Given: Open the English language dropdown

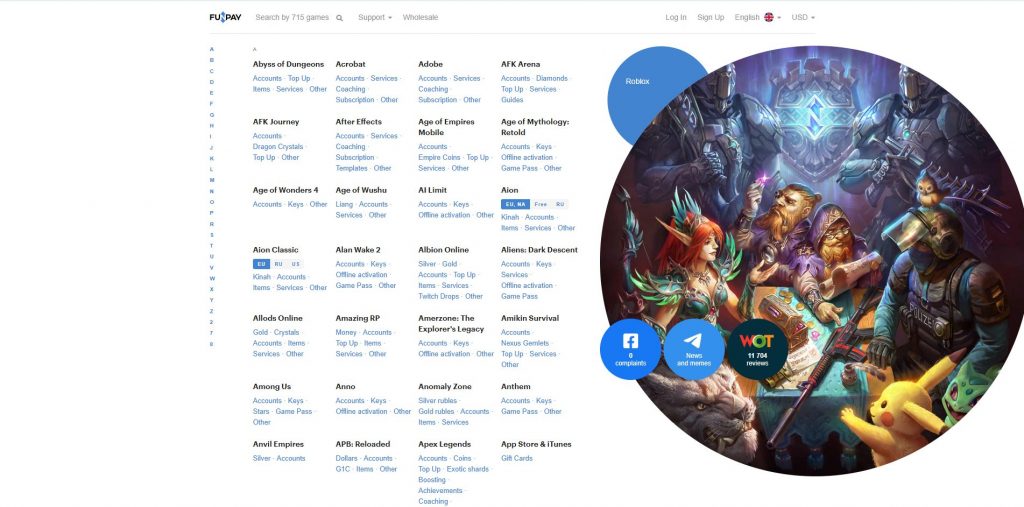Looking at the screenshot, I should click(757, 18).
